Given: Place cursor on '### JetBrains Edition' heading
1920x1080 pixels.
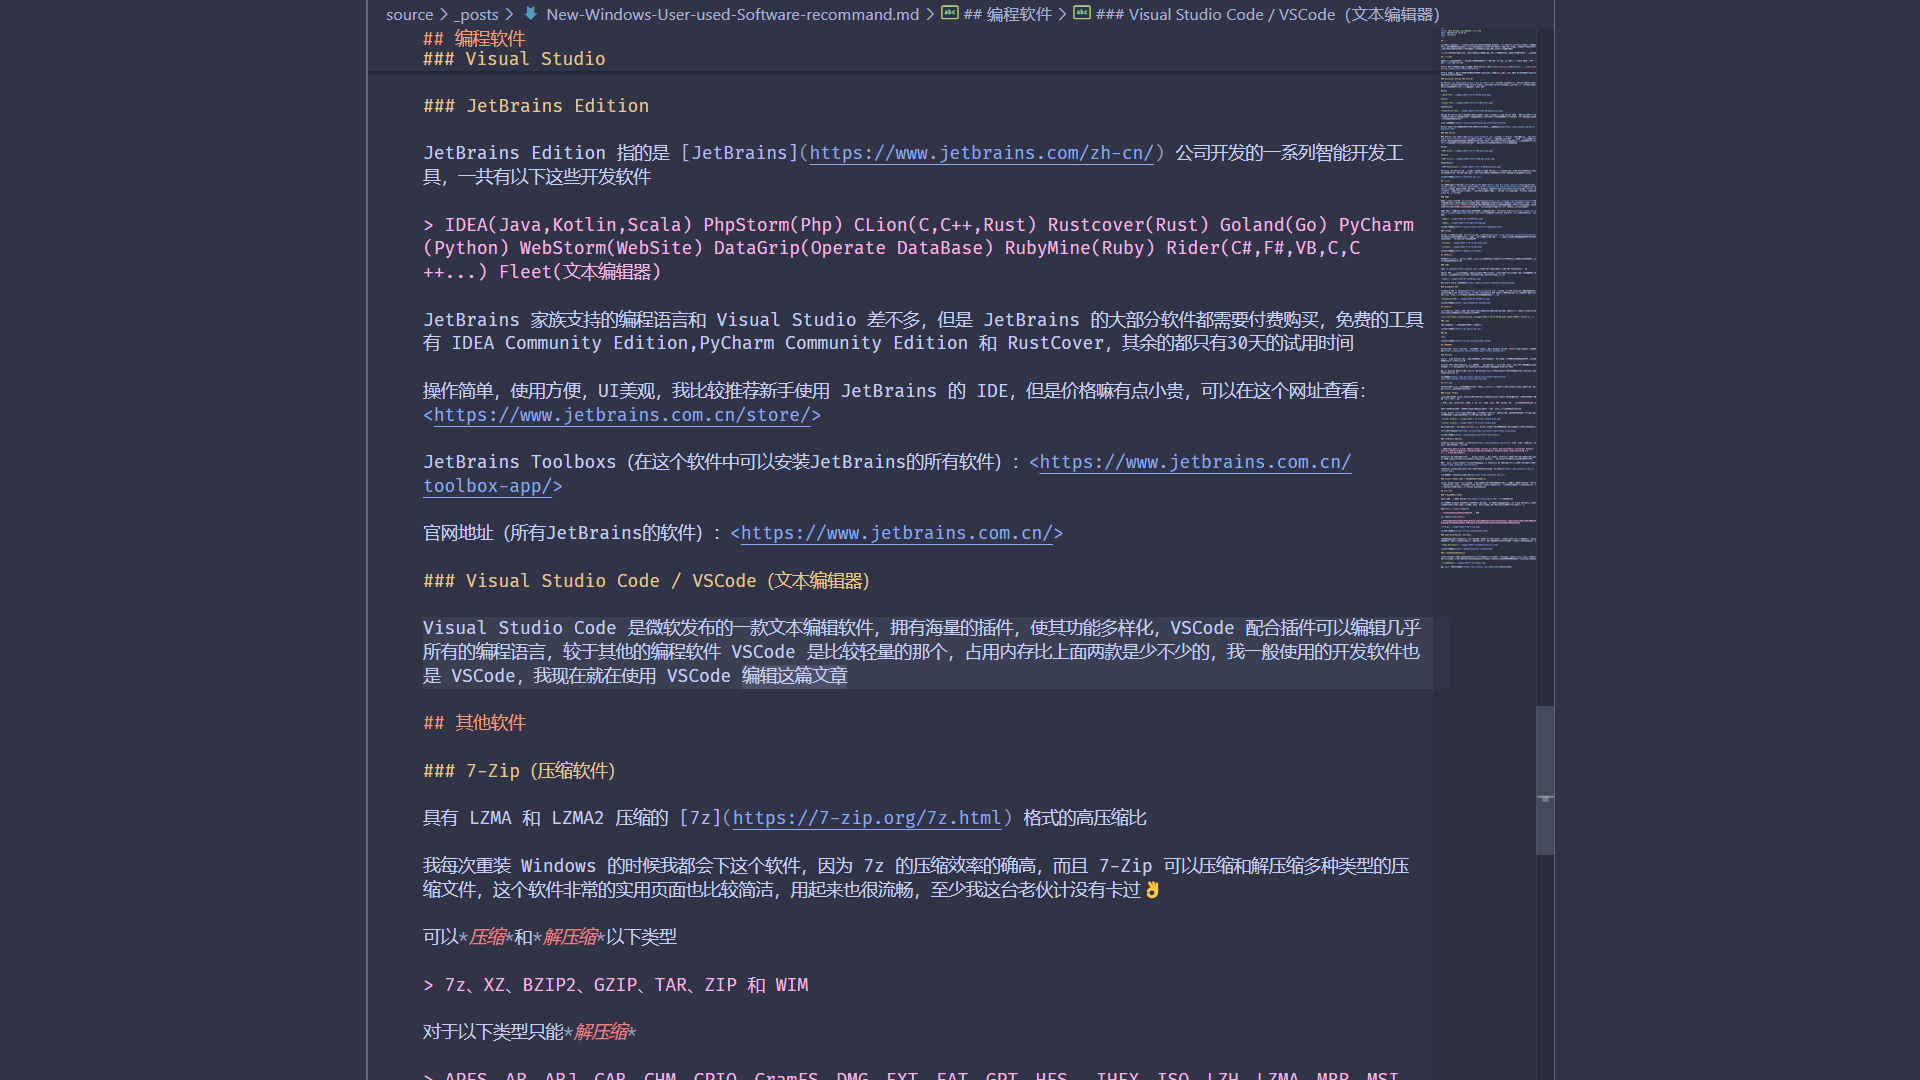Looking at the screenshot, I should click(x=536, y=106).
